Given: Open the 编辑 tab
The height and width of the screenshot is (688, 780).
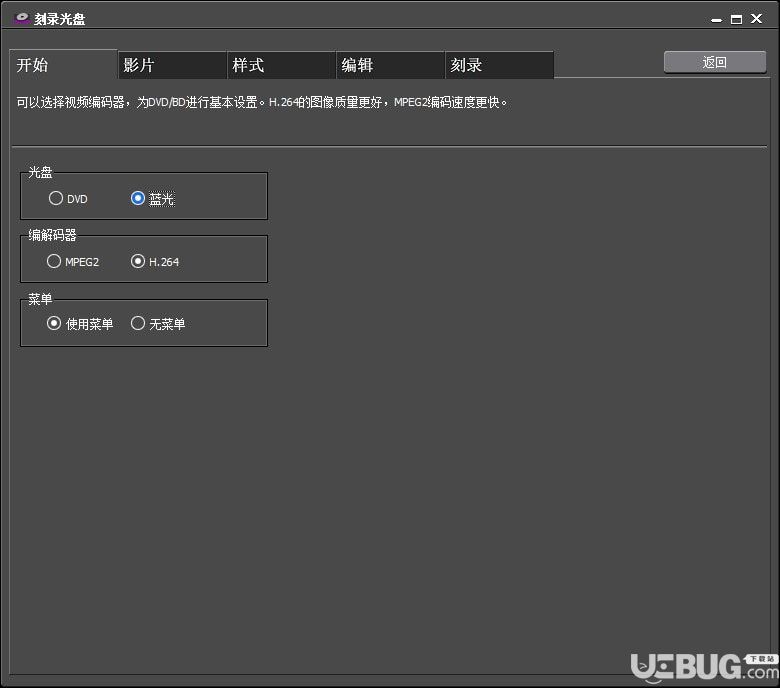Looking at the screenshot, I should click(x=390, y=65).
